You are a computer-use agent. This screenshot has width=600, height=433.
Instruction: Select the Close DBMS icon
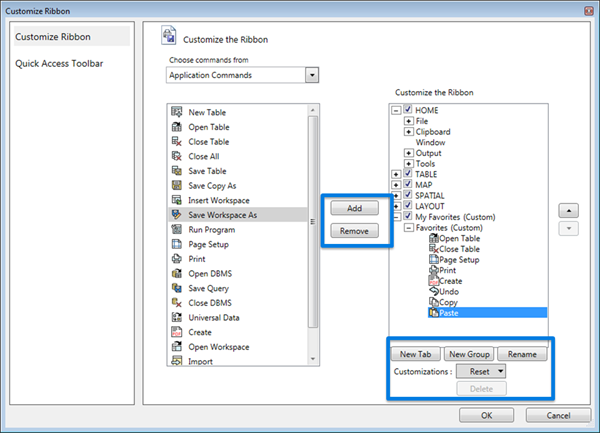click(x=176, y=303)
